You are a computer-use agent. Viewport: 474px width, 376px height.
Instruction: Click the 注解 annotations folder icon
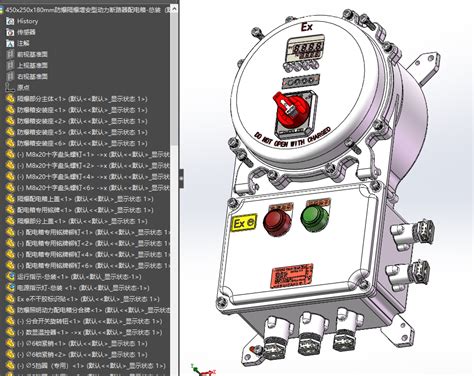tap(10, 43)
